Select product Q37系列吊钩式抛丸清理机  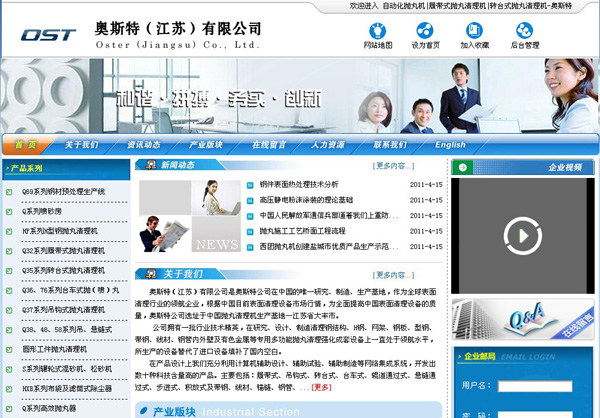click(x=63, y=309)
